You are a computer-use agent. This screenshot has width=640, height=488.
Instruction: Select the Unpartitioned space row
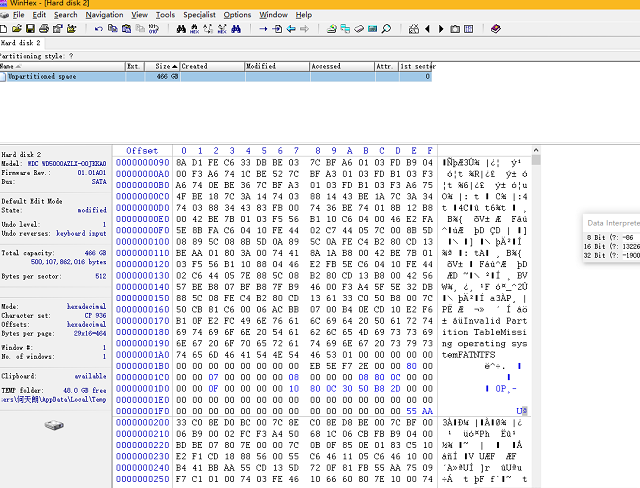pyautogui.click(x=216, y=76)
